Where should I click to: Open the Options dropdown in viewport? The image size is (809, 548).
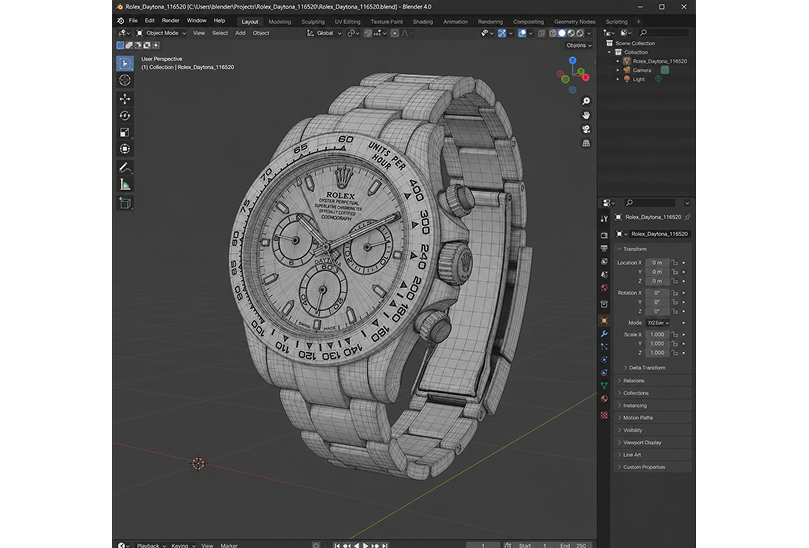578,45
